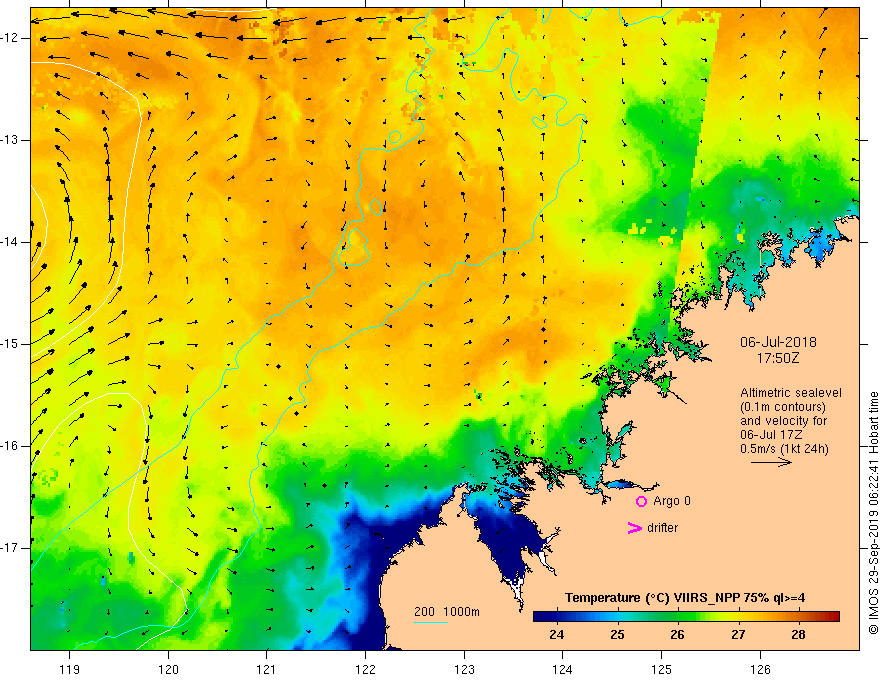Click the colorbar tick label 24
This screenshot has height=680, width=880.
(x=557, y=635)
